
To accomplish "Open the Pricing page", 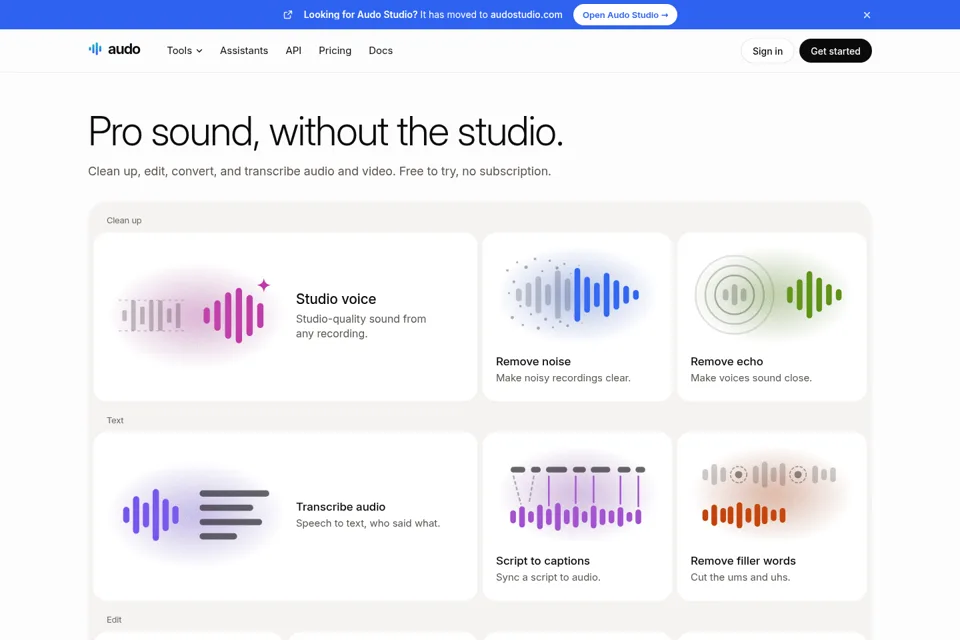I will tap(335, 50).
